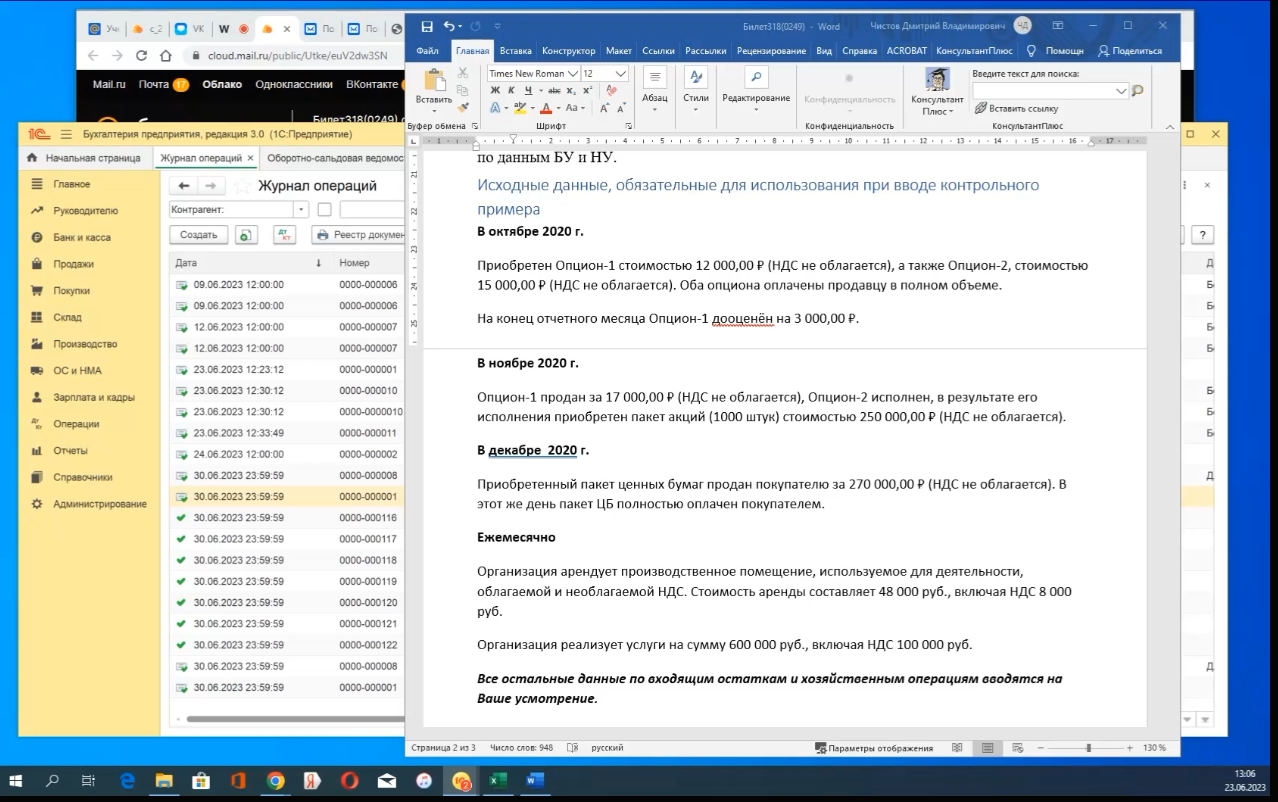This screenshot has height=802, width=1278.
Task: Click the Создать button in the journal
Action: click(x=199, y=235)
